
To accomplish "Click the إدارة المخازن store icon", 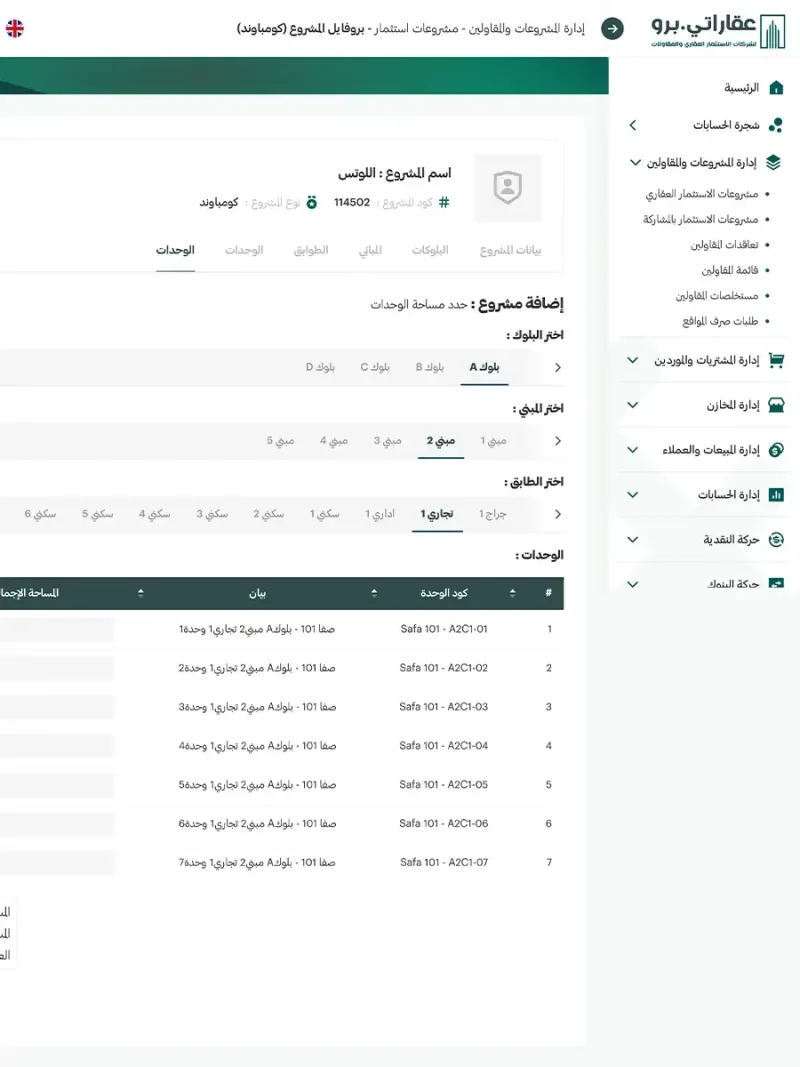I will pos(776,405).
